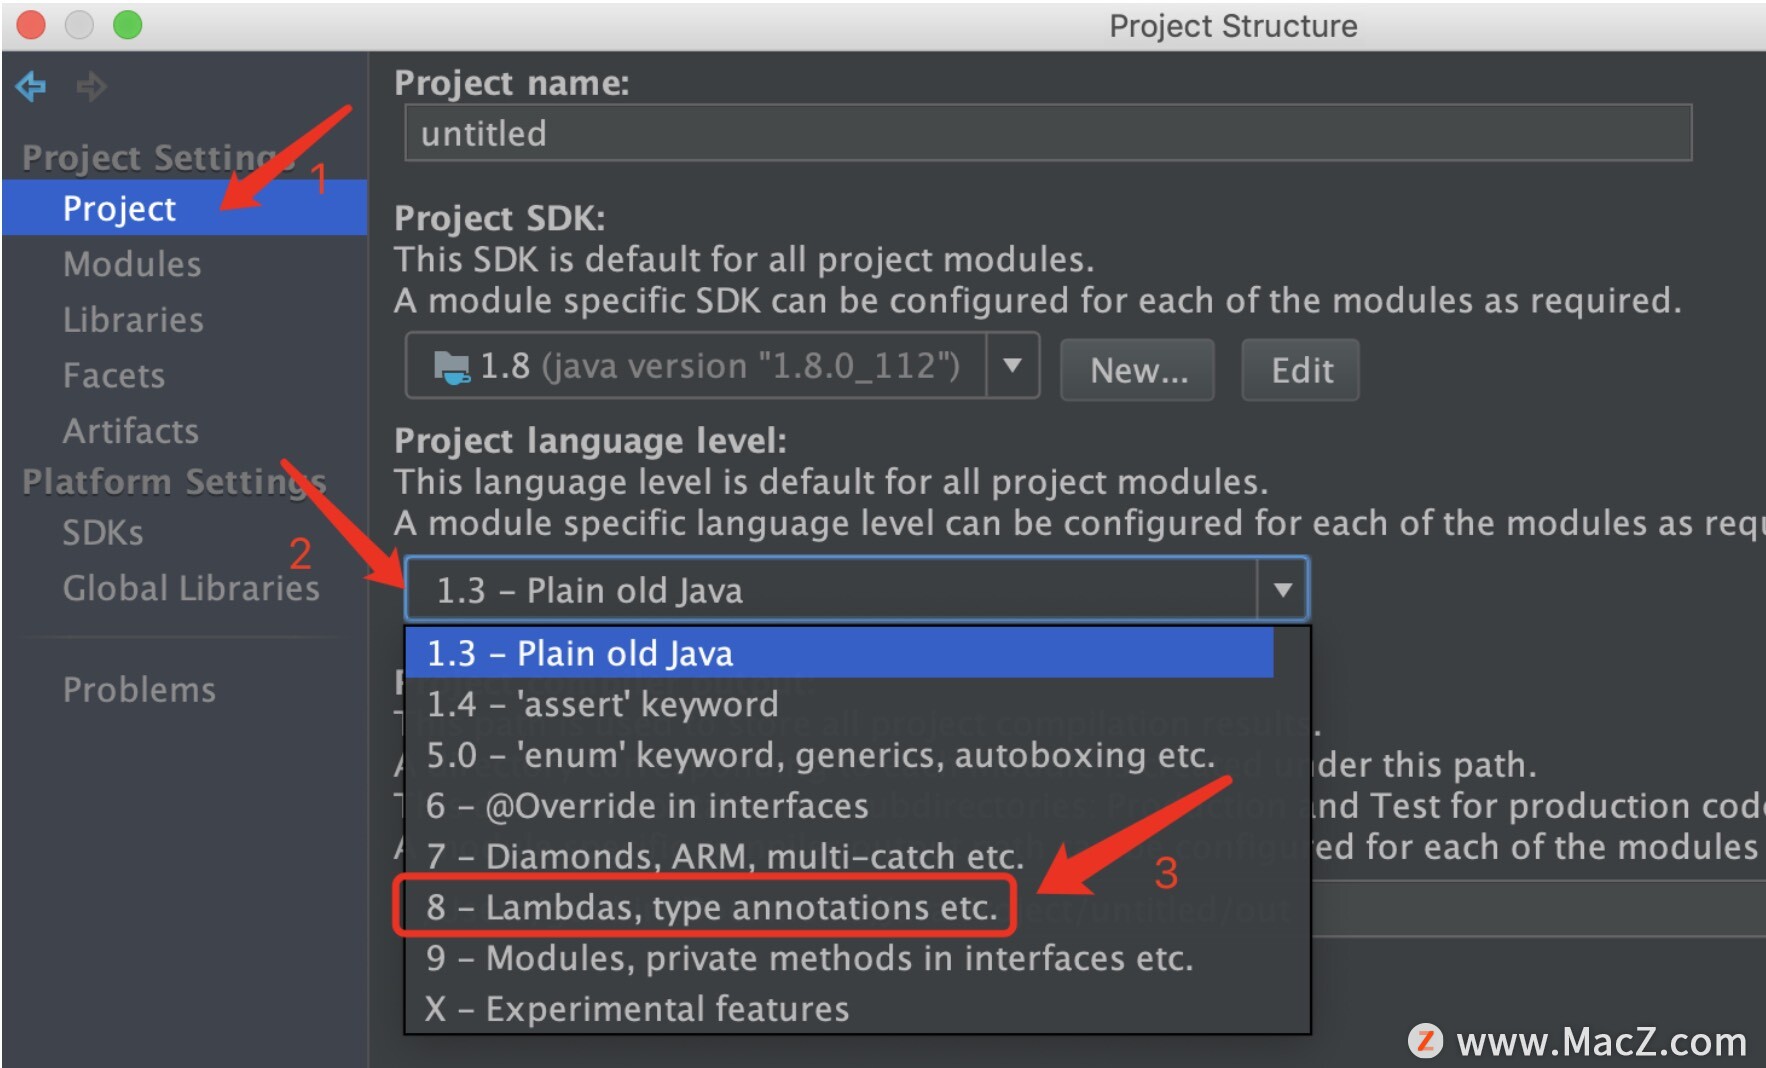Select SDKs under Platform Settings
Viewport: 1766px width, 1068px height.
pos(103,533)
